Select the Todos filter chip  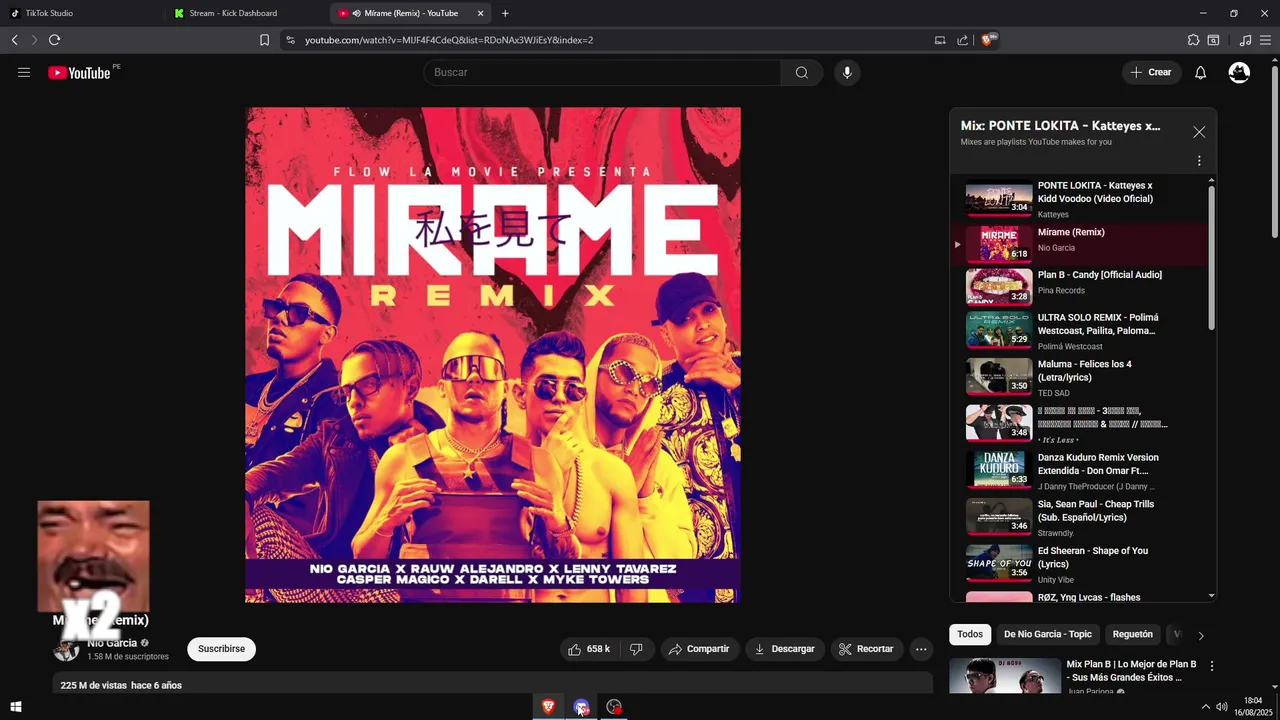970,634
